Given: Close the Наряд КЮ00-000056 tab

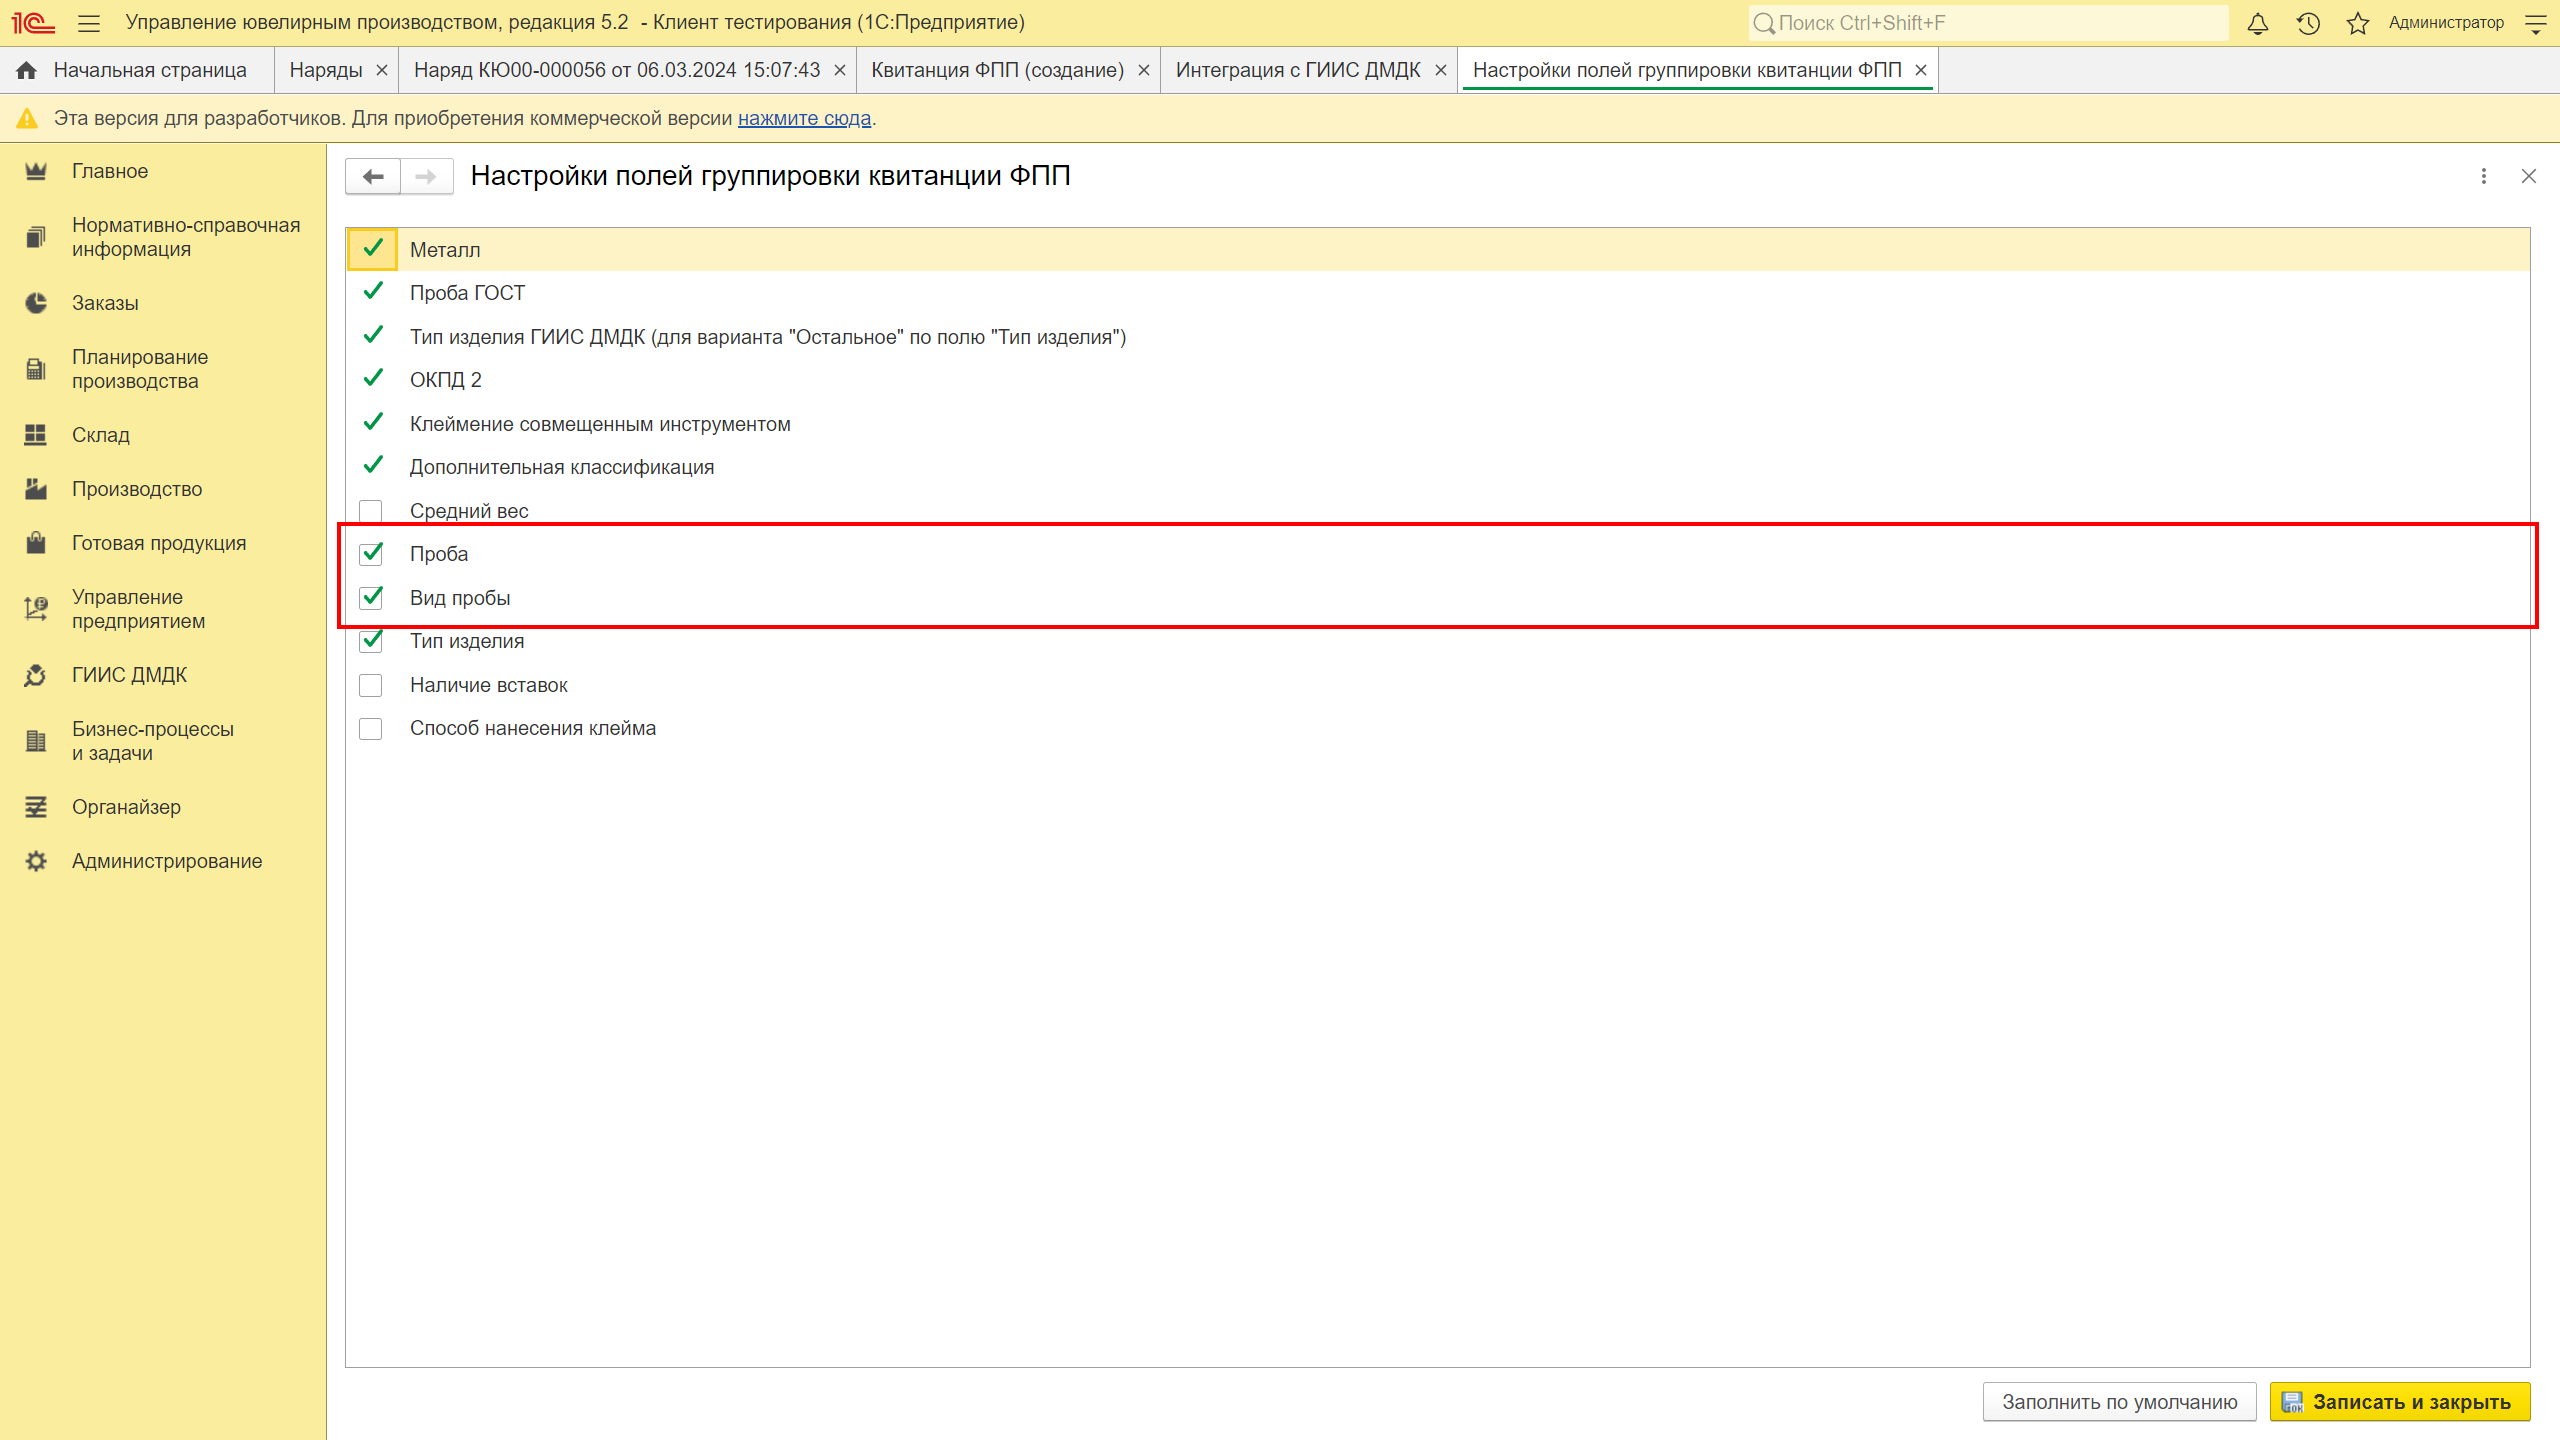Looking at the screenshot, I should [x=840, y=70].
